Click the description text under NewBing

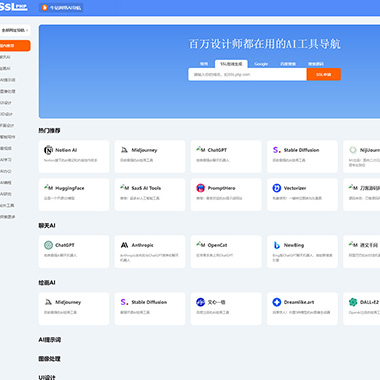(x=302, y=257)
